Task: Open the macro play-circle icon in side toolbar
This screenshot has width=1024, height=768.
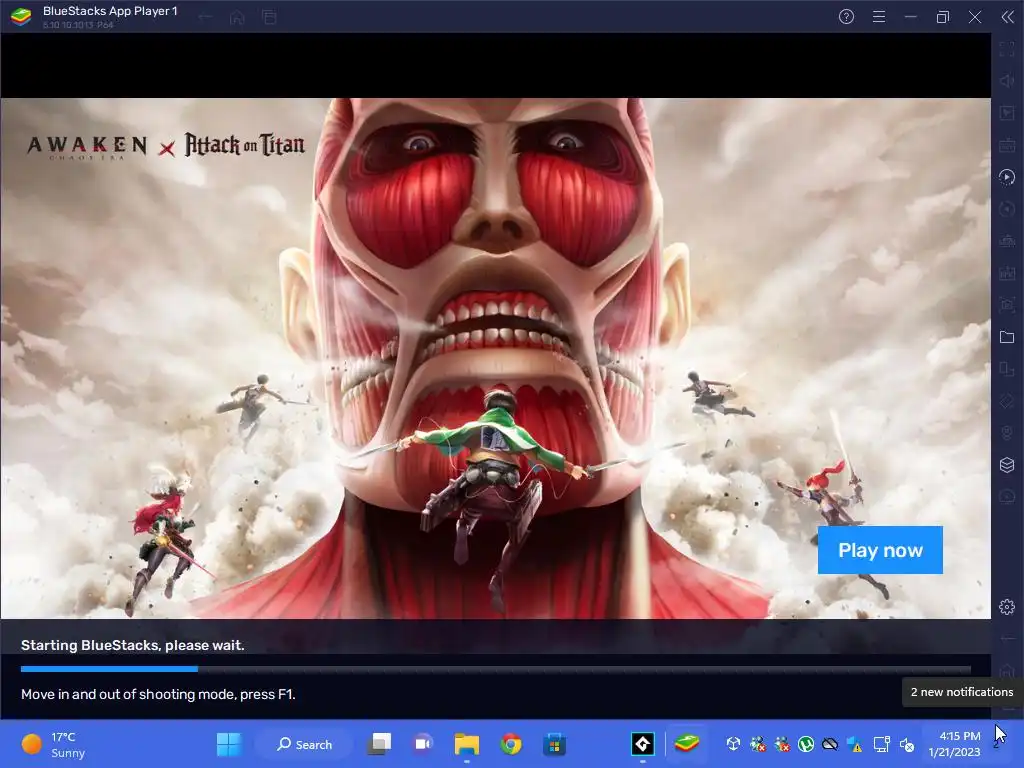Action: coord(1007,177)
